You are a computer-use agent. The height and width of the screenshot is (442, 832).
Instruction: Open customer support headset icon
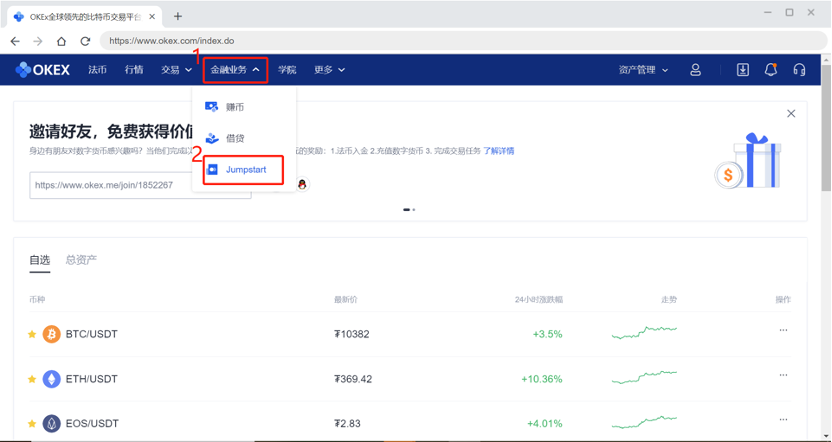[799, 70]
